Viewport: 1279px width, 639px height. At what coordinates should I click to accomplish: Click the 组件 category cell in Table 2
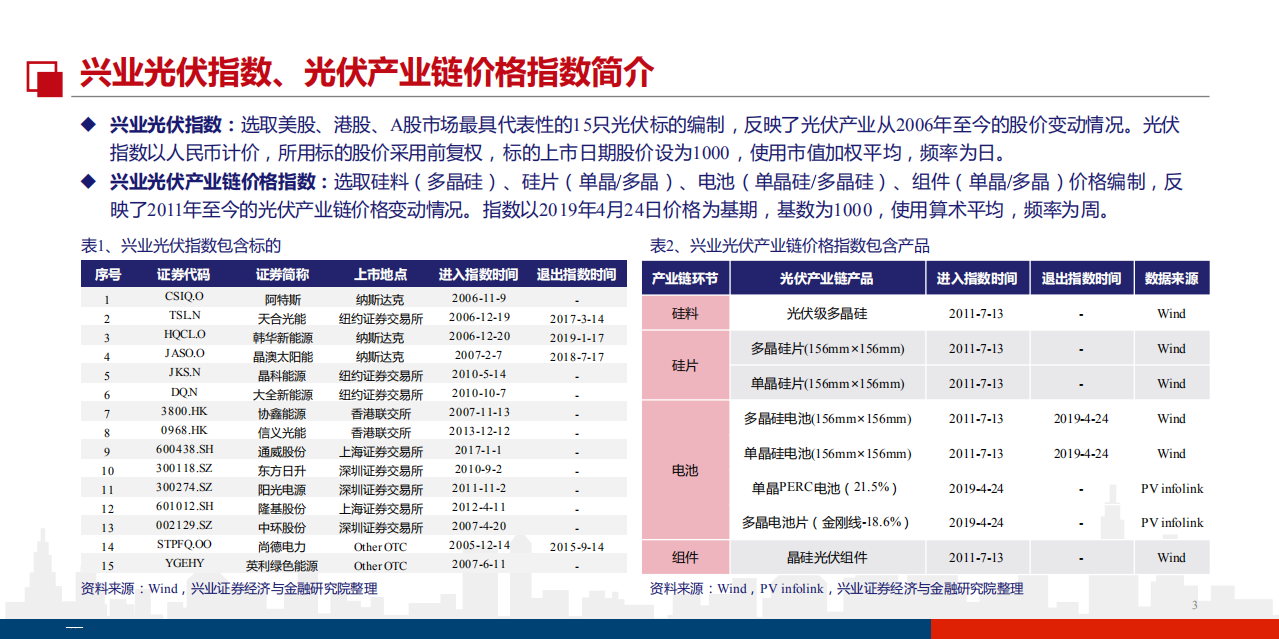[684, 557]
